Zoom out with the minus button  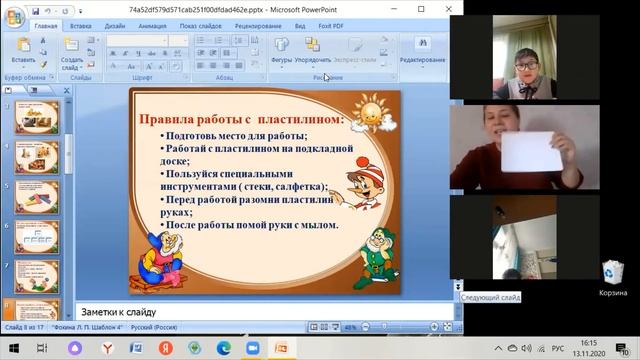click(x=366, y=327)
